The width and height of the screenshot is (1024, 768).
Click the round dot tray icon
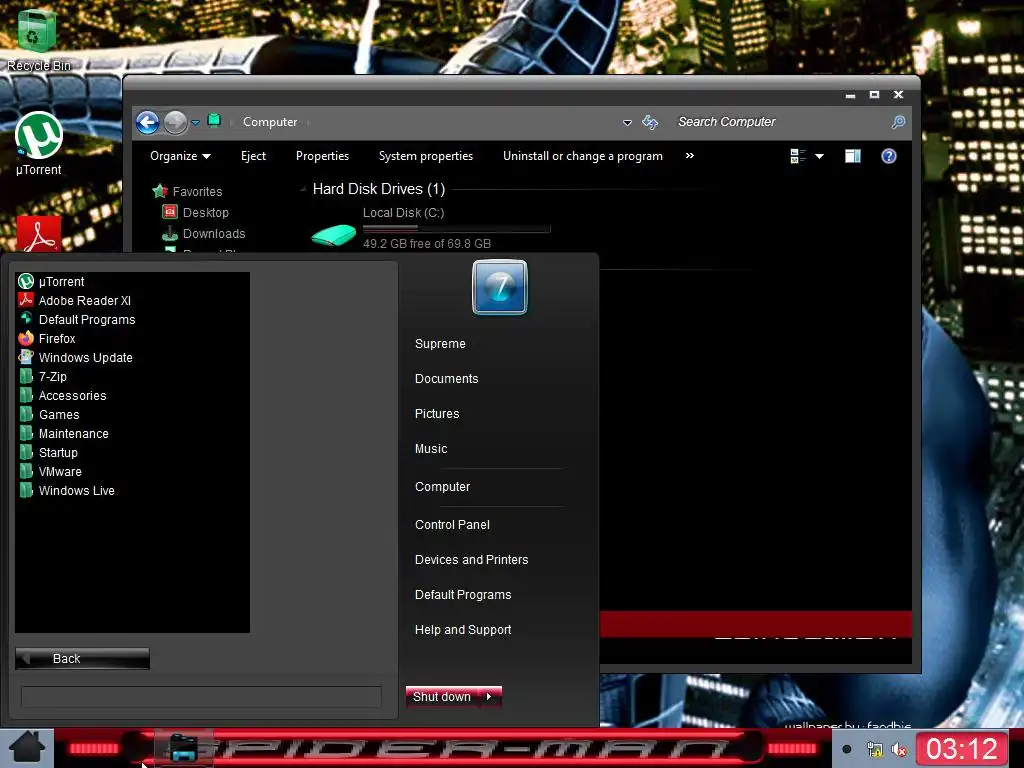(x=846, y=749)
